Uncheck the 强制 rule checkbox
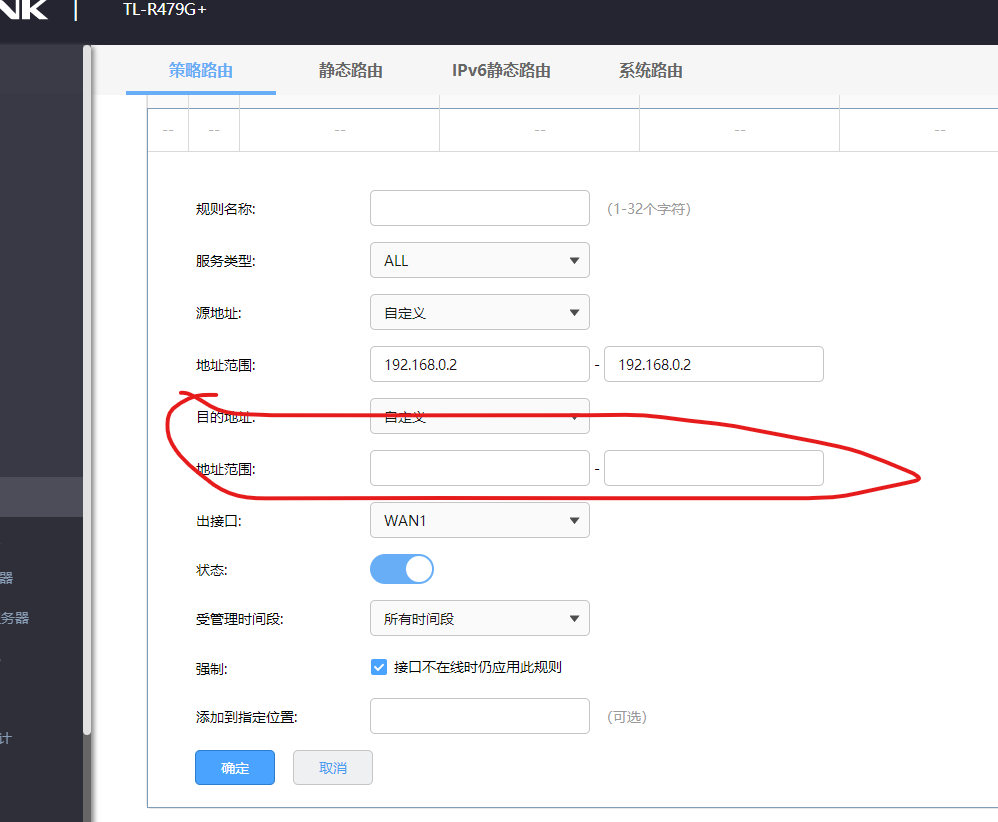998x822 pixels. (378, 667)
